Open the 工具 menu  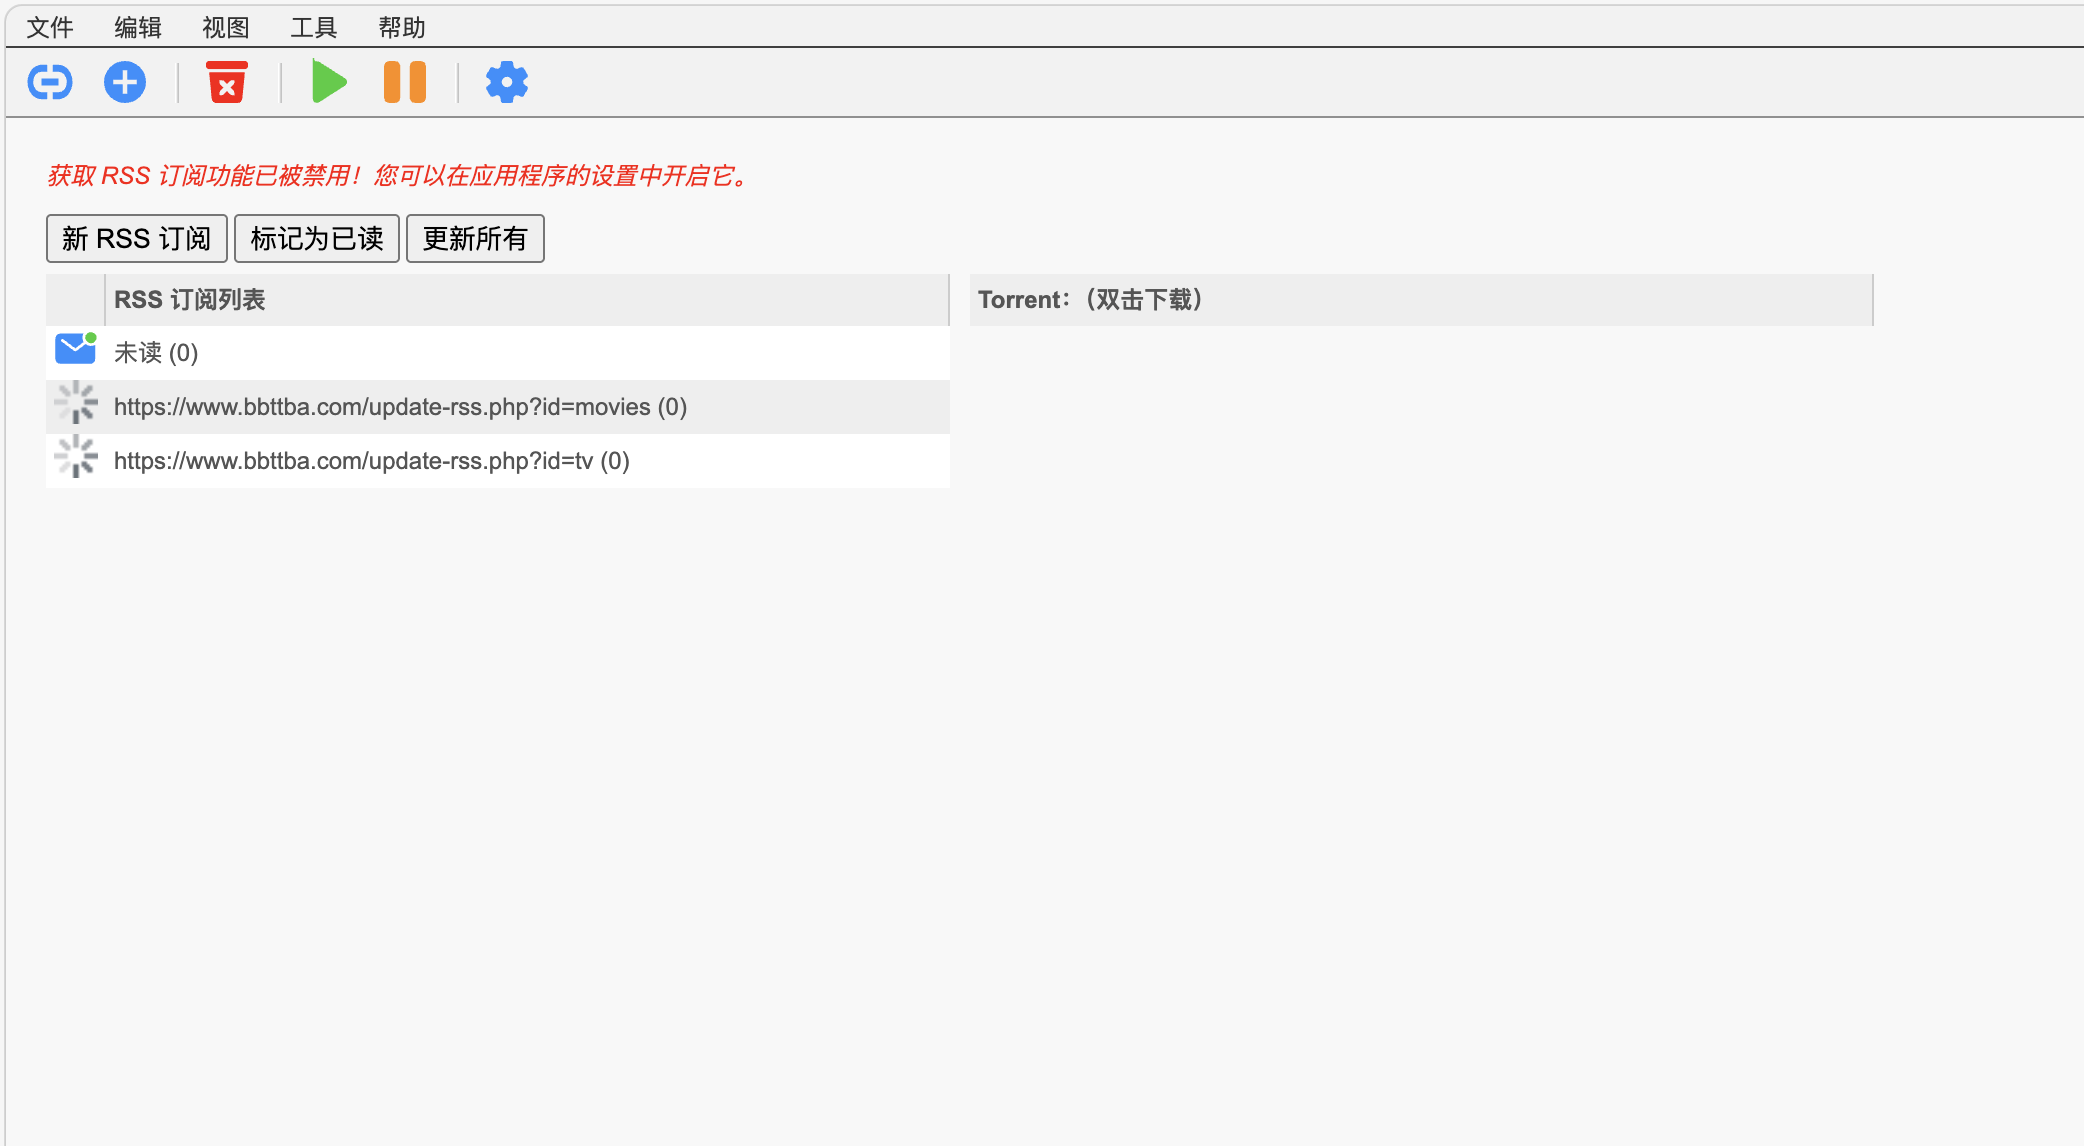pos(314,27)
